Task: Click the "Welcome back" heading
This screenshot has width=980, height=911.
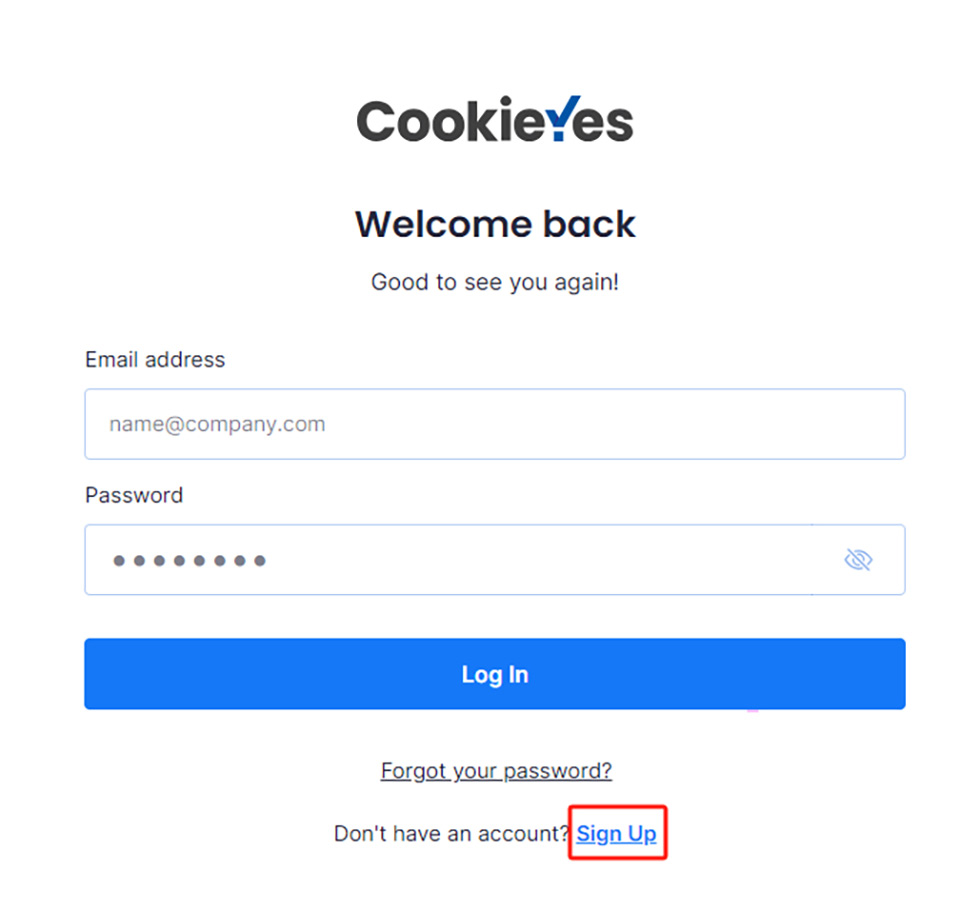Action: point(495,224)
